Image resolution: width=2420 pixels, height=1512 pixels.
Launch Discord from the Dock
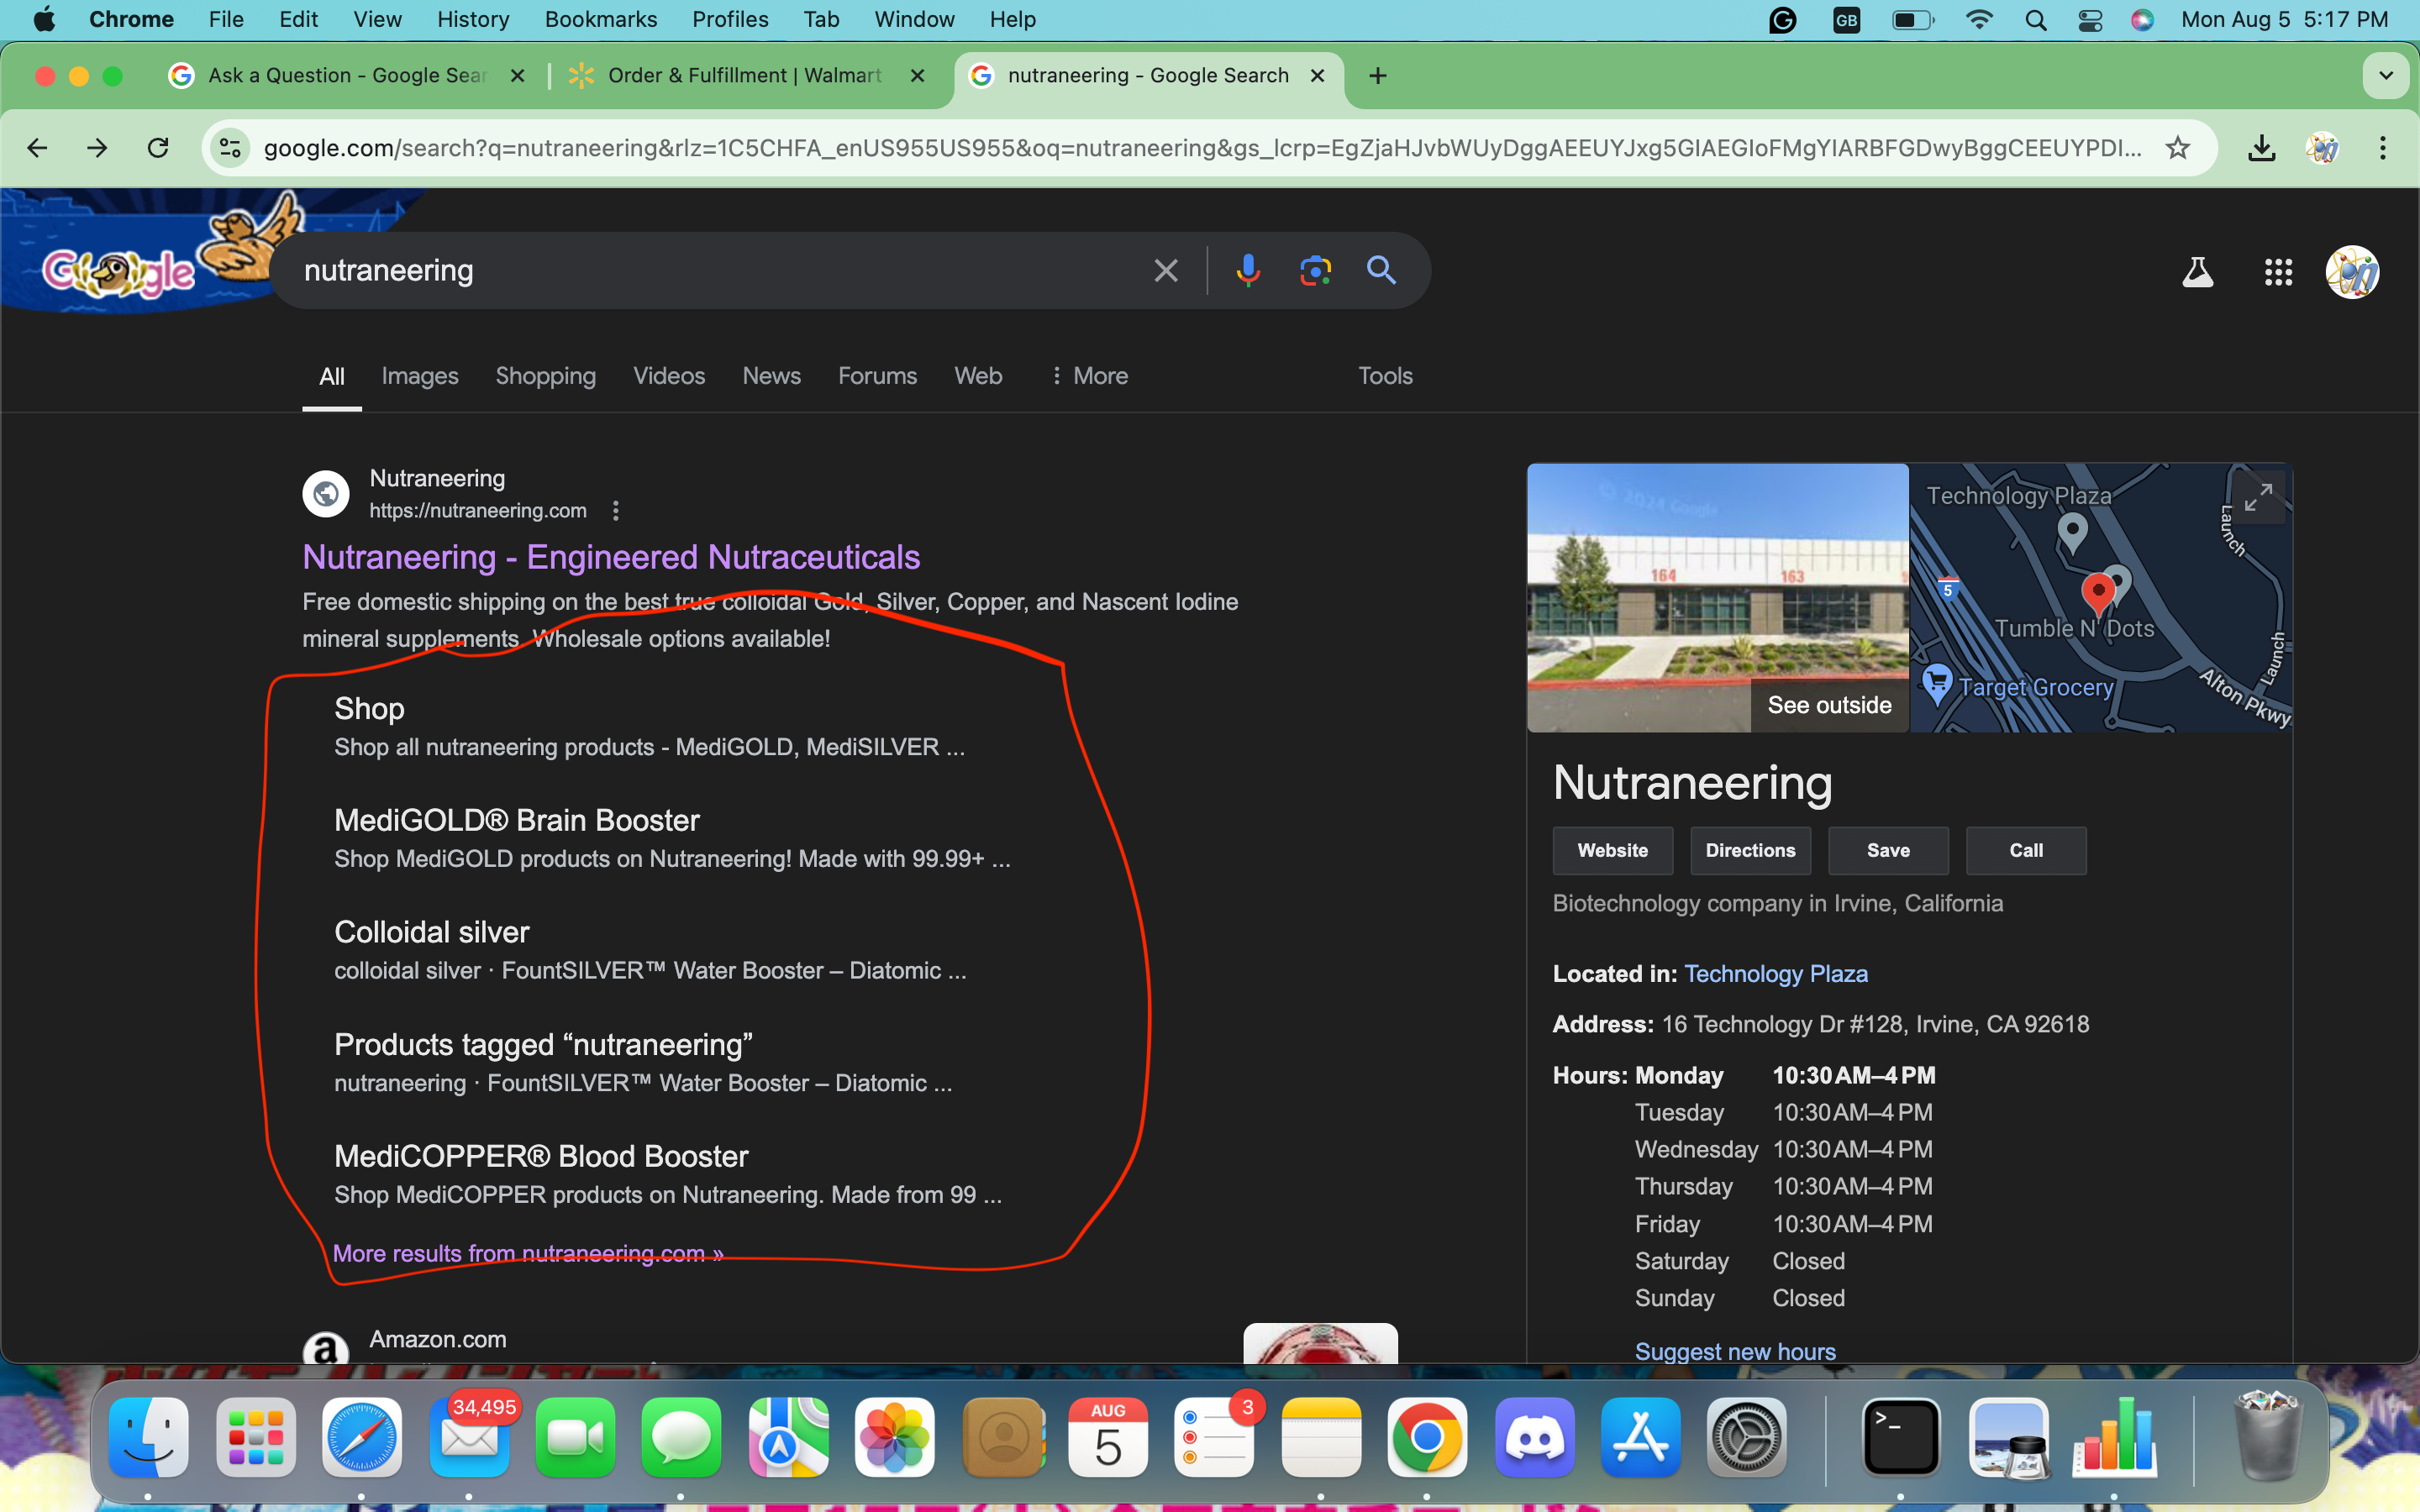(1534, 1437)
